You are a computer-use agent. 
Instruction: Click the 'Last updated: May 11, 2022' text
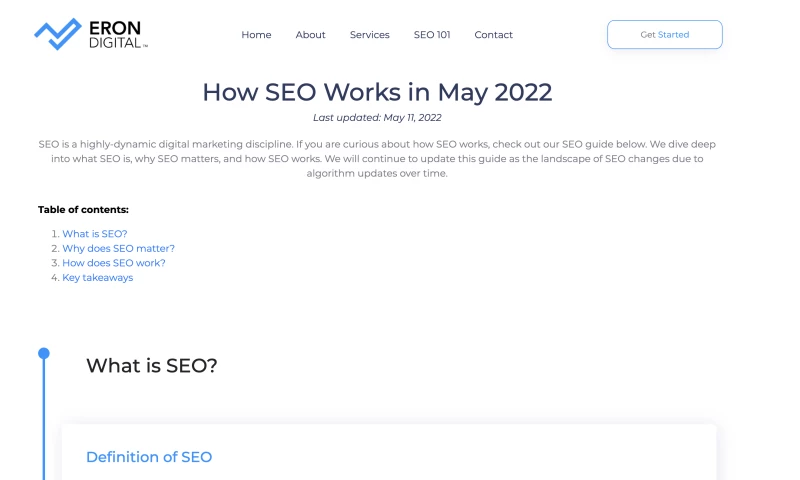tap(377, 118)
